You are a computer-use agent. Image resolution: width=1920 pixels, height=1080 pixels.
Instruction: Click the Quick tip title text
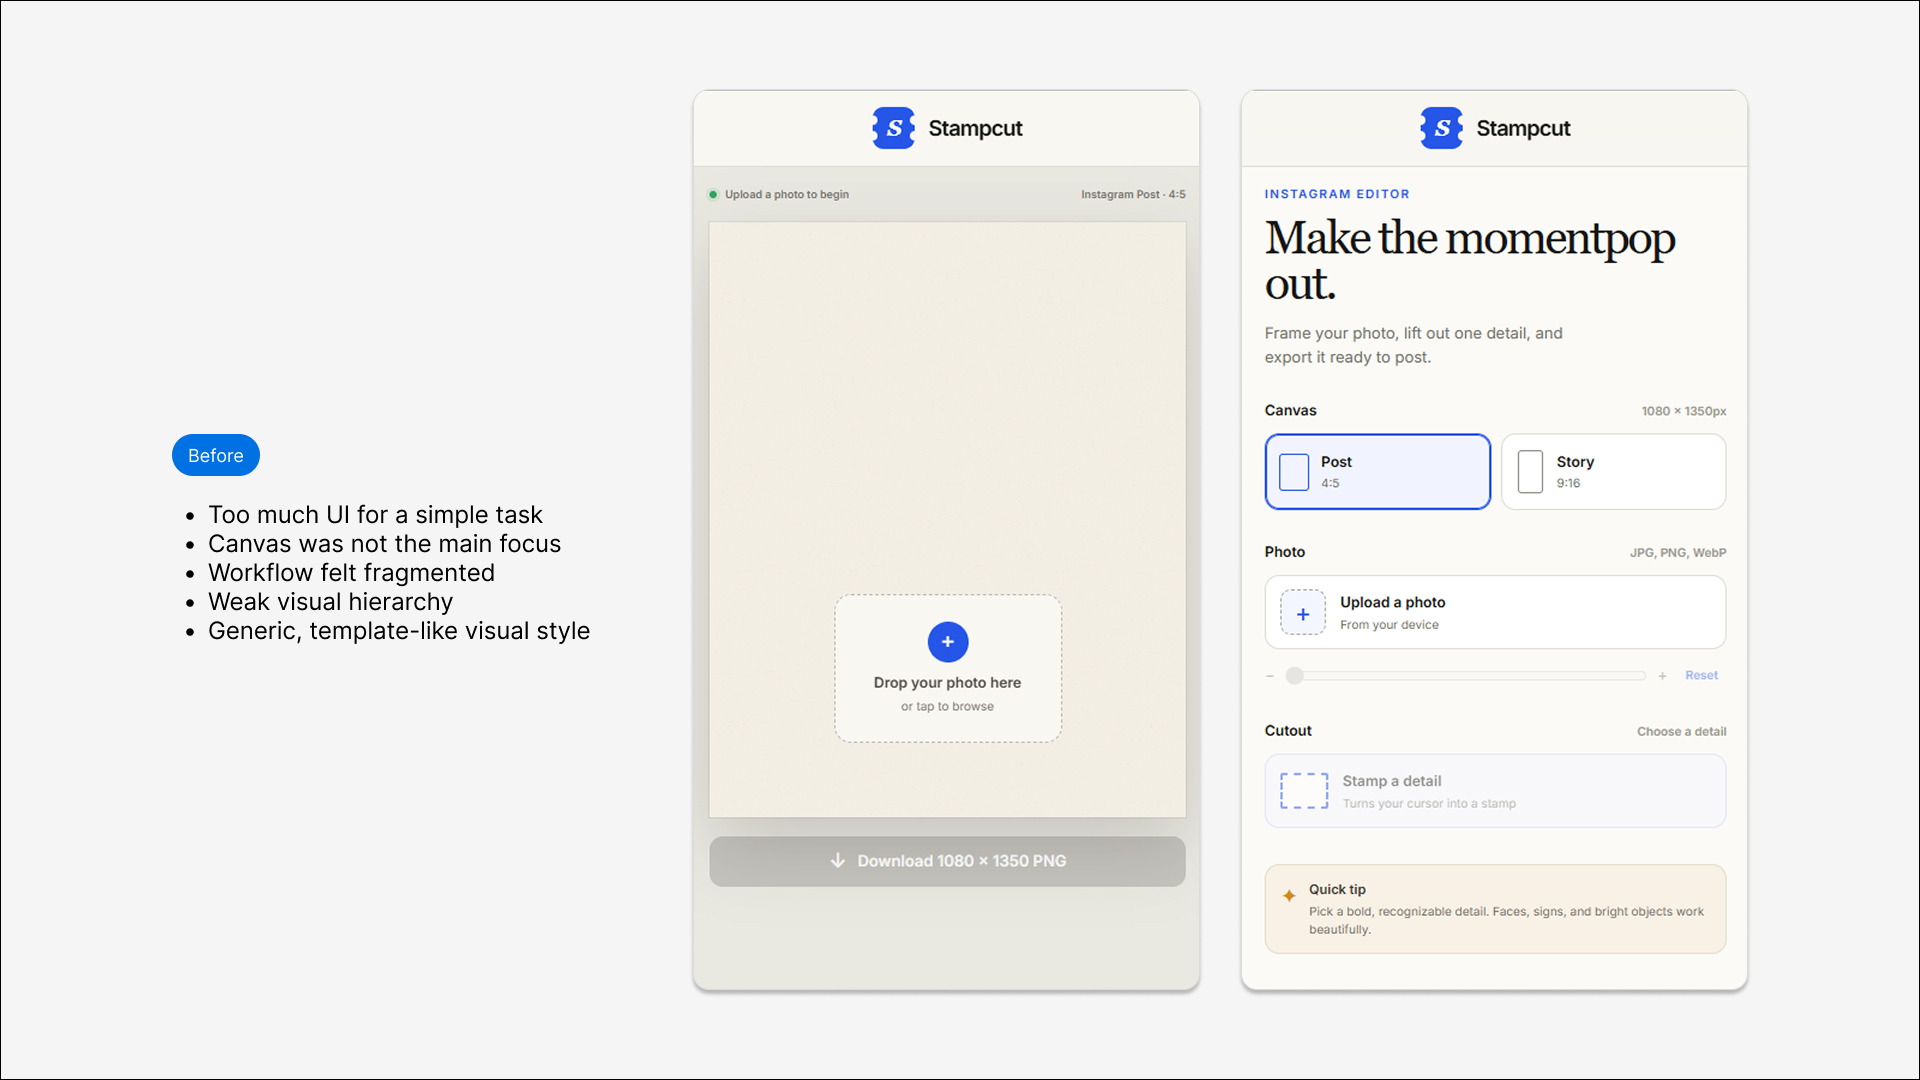(x=1337, y=890)
